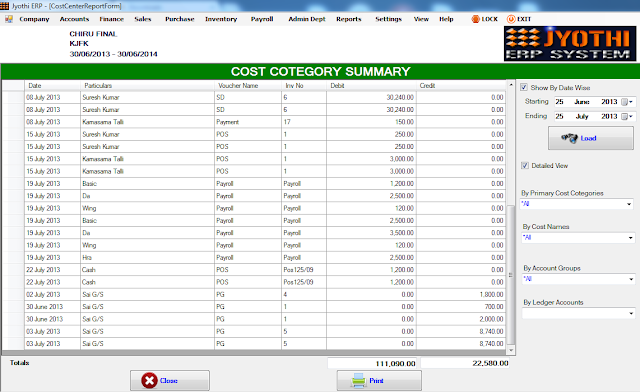The image size is (640, 392).
Task: Click the Particulars column header
Action: (x=147, y=85)
